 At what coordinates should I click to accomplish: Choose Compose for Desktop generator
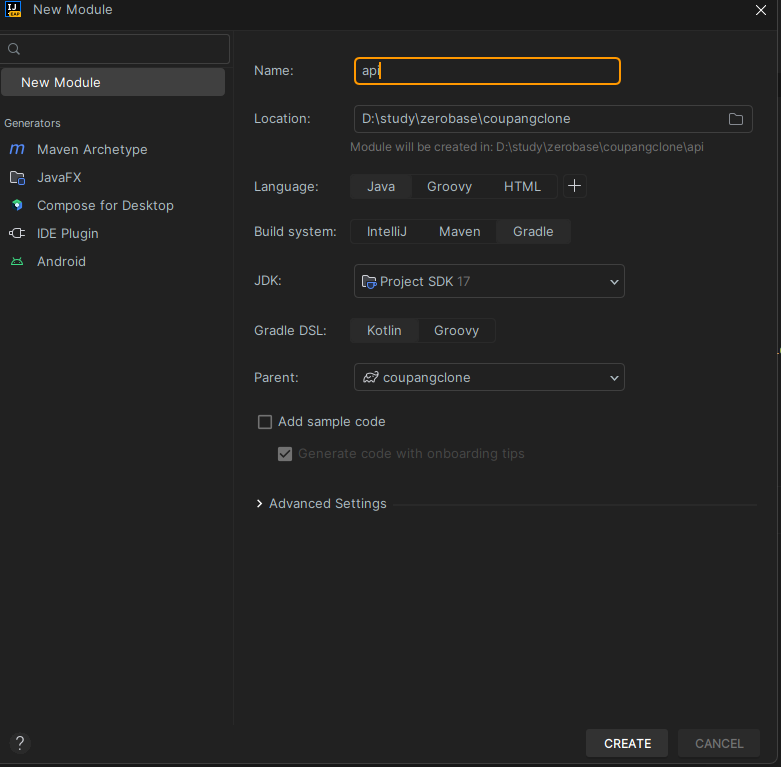pos(105,205)
